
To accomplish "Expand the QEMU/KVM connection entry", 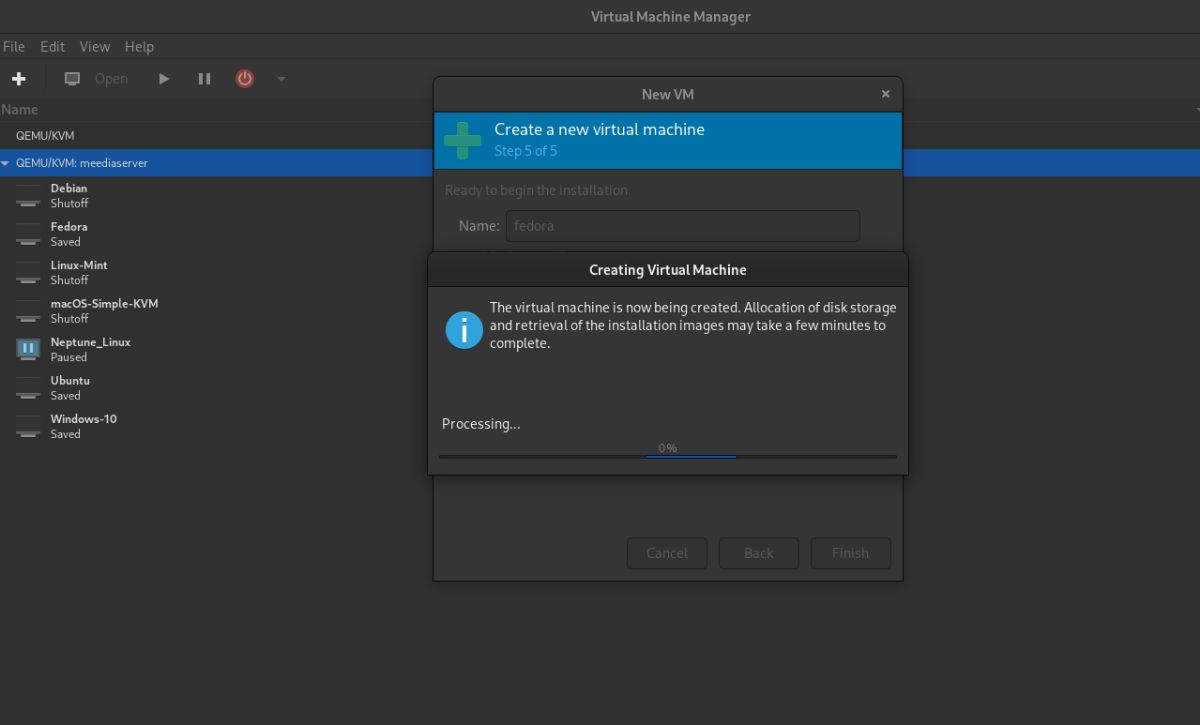I will pyautogui.click(x=44, y=135).
